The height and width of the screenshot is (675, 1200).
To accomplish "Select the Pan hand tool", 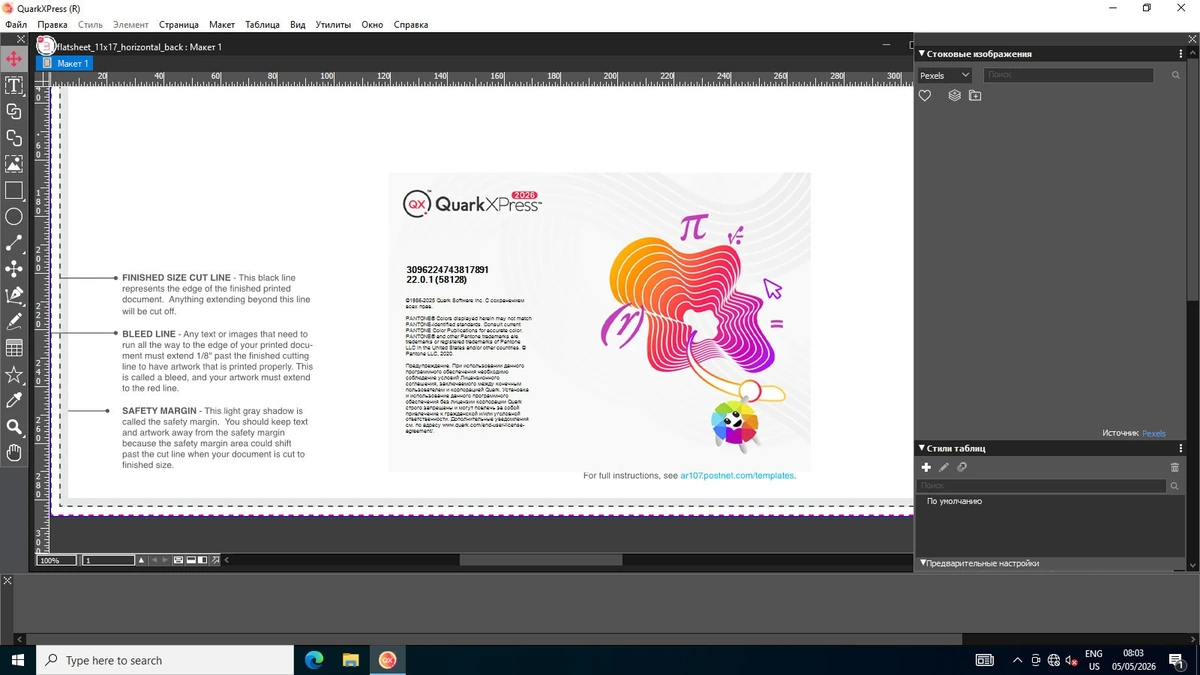I will click(14, 453).
